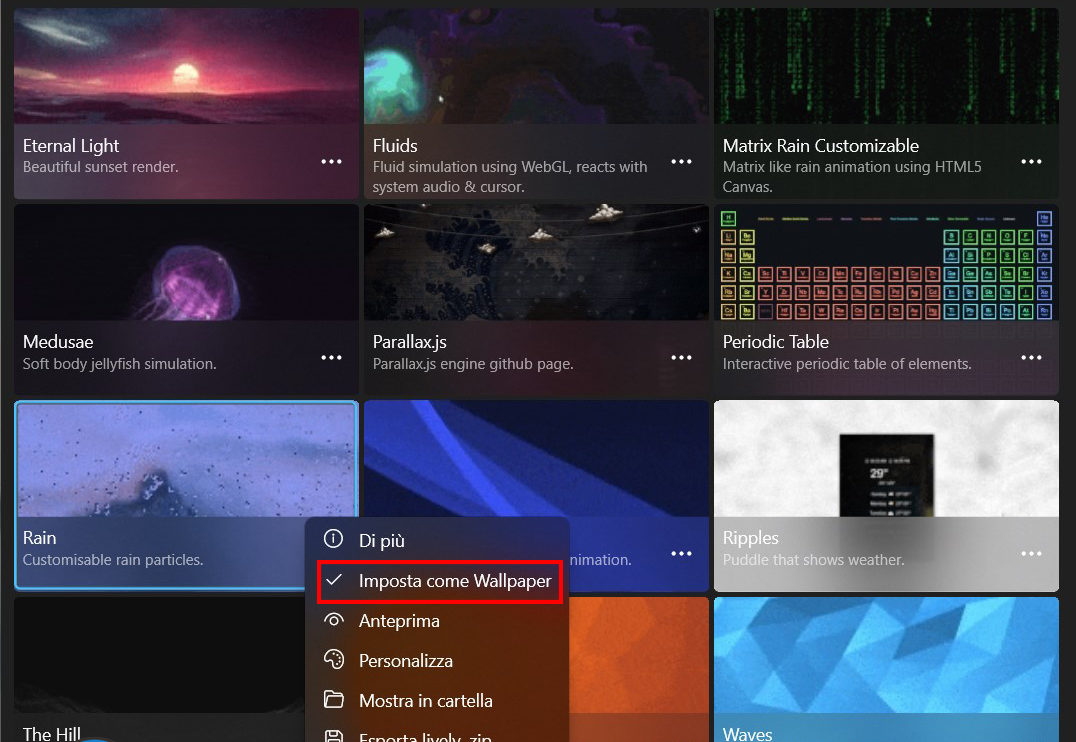Click the checkmark icon beside Imposta come Wallpaper
This screenshot has height=742, width=1076.
[x=334, y=580]
